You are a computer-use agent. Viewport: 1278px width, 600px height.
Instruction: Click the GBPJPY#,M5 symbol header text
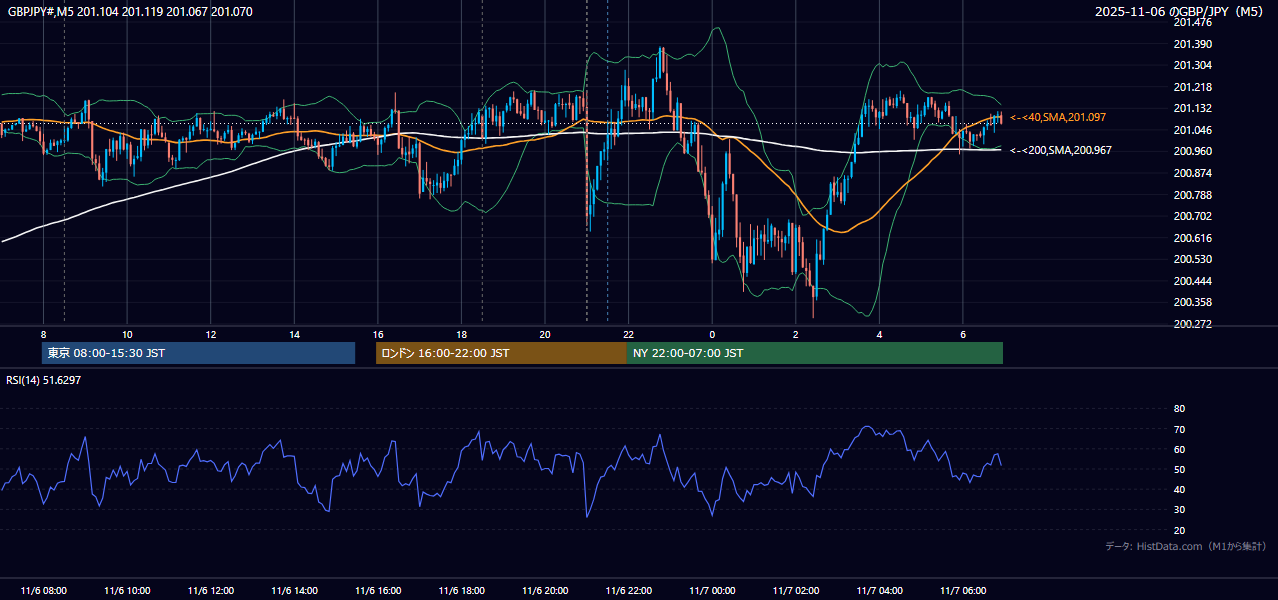coord(128,12)
